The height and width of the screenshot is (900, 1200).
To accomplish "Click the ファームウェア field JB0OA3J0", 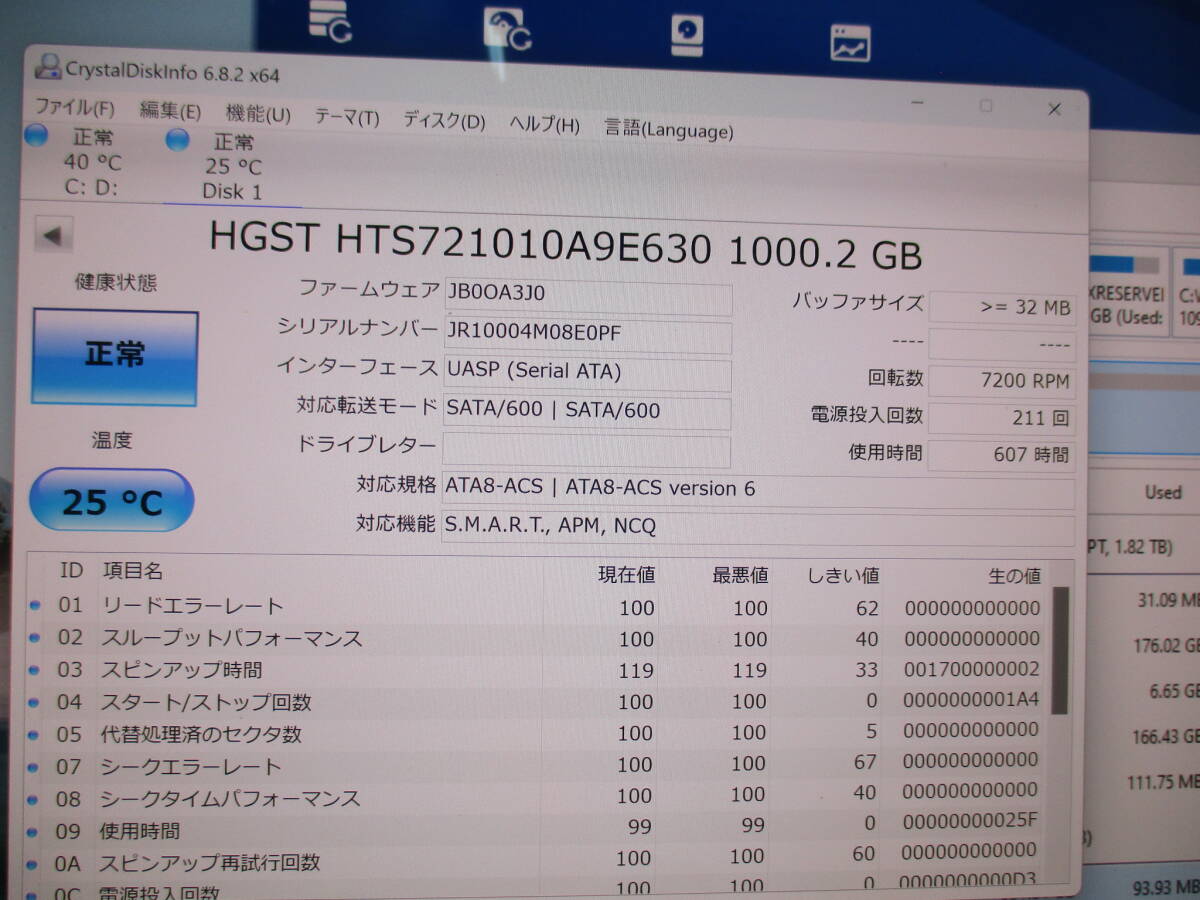I will pos(587,297).
